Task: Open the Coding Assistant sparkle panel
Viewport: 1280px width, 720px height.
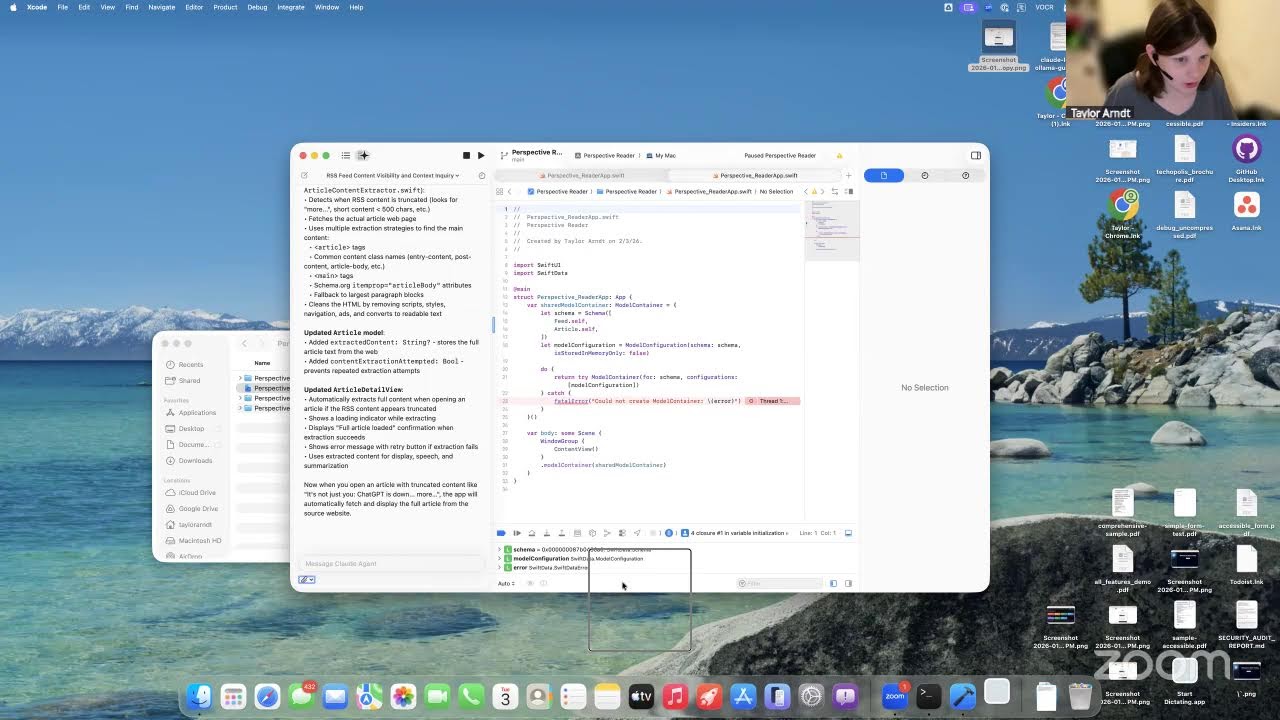Action: click(x=363, y=155)
